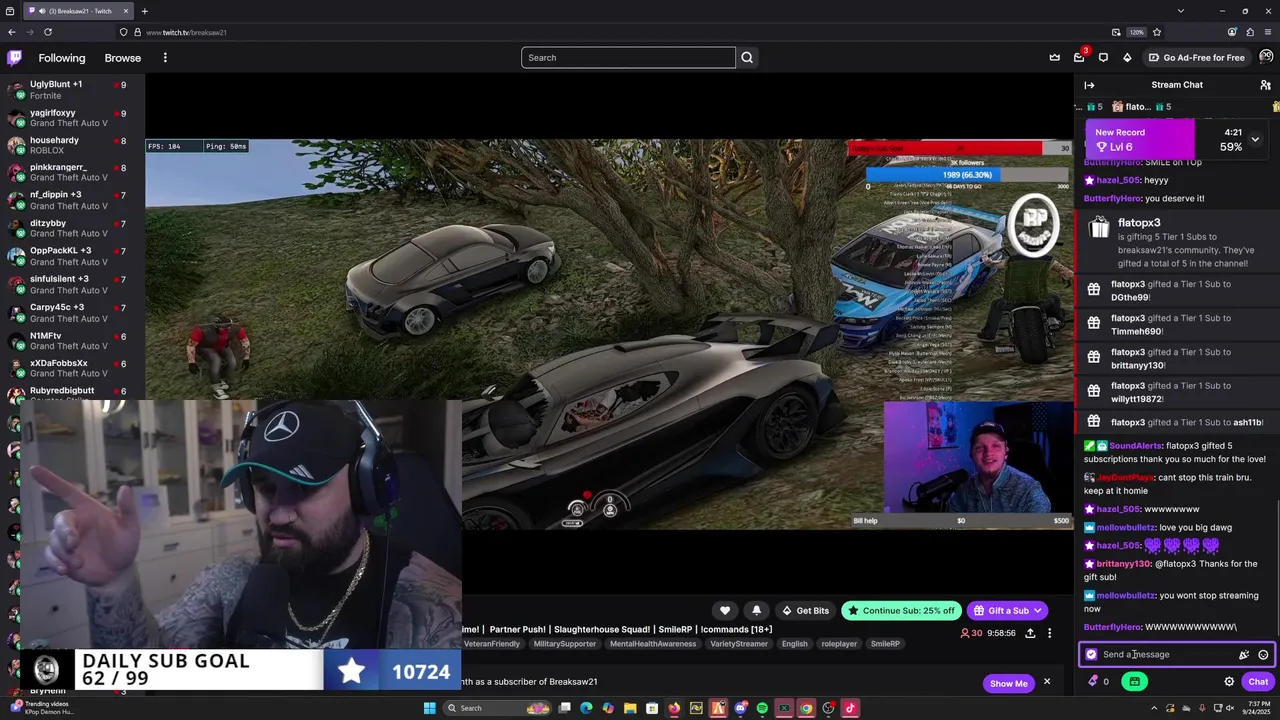The height and width of the screenshot is (720, 1280).
Task: Open the emote picker smiley
Action: 1263,655
